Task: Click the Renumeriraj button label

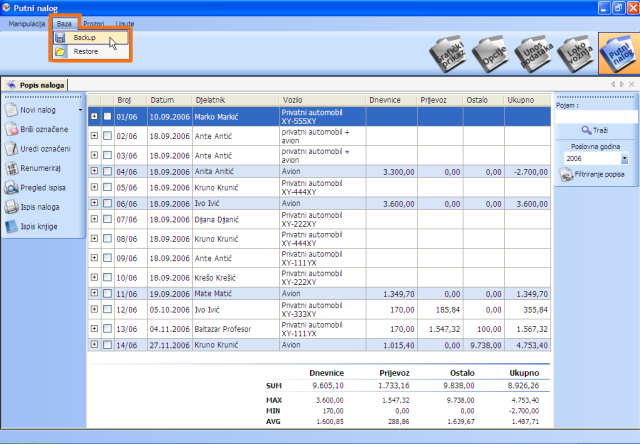Action: (40, 168)
